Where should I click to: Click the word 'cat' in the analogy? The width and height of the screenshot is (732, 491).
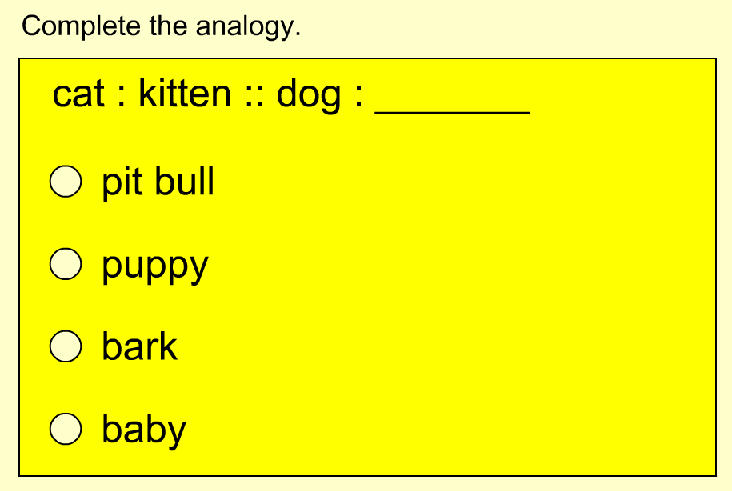[78, 95]
